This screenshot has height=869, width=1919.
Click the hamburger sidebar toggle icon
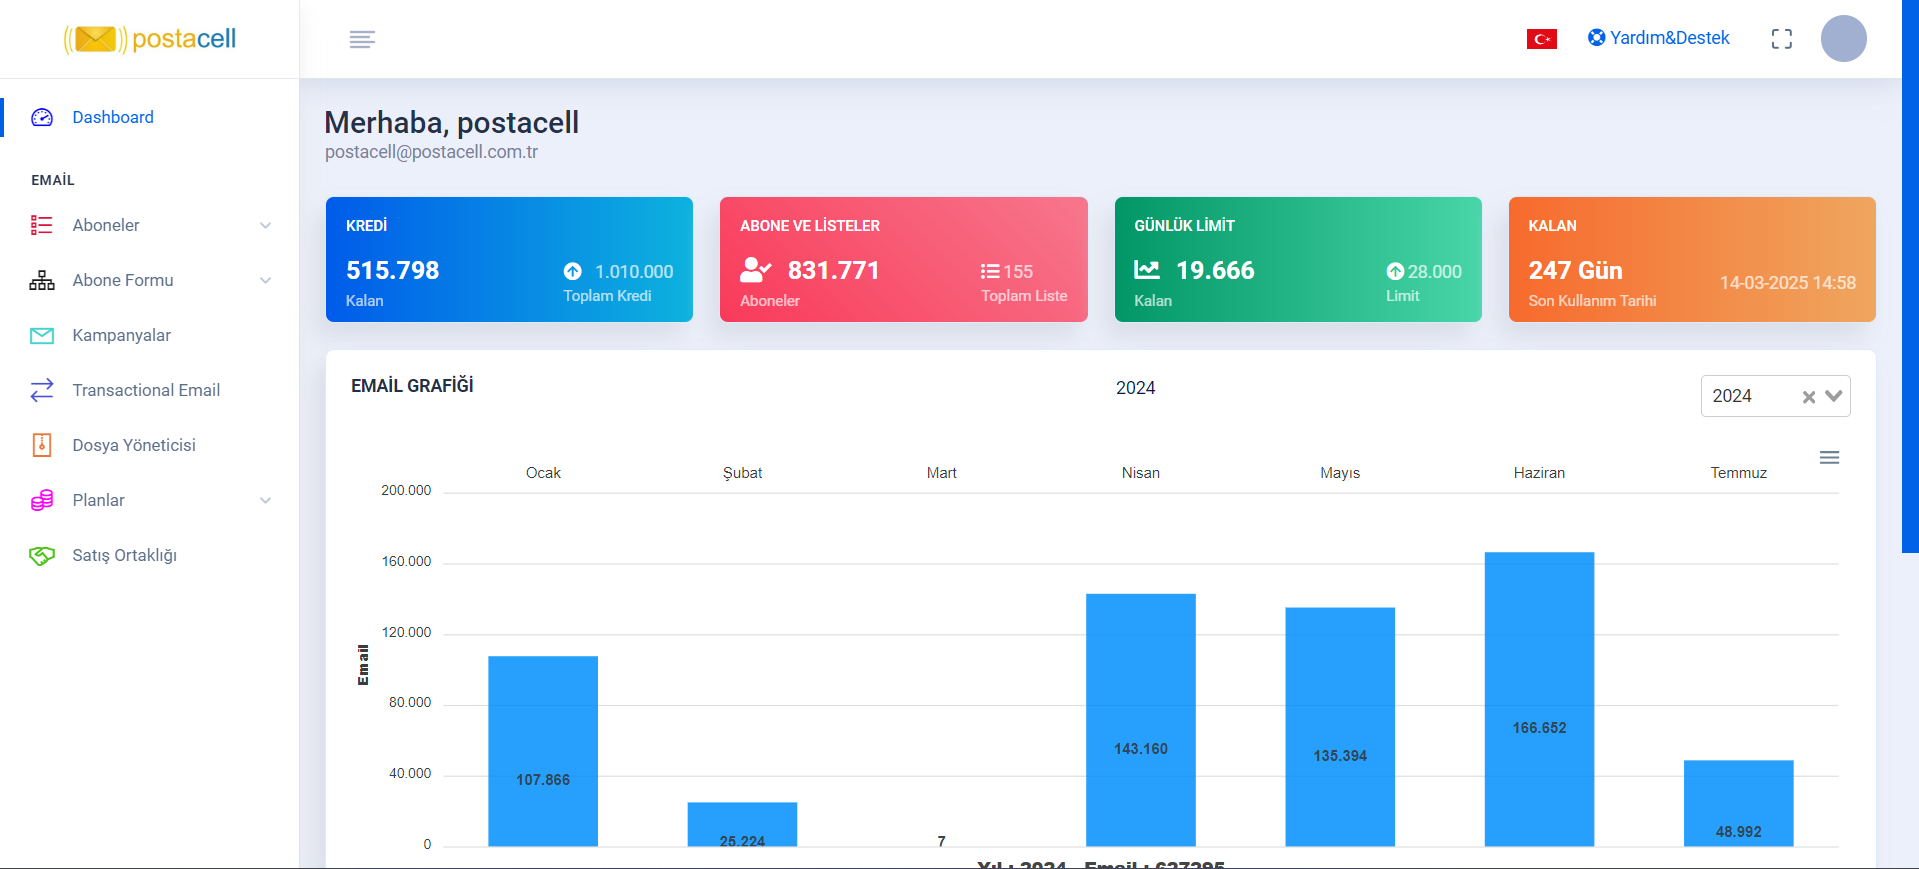click(362, 39)
